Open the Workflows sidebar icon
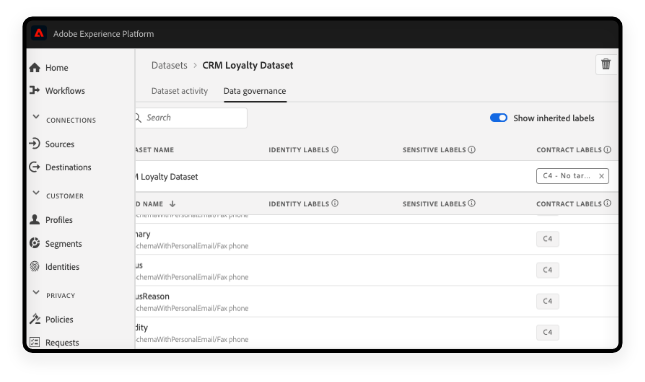645x382 pixels. 35,90
